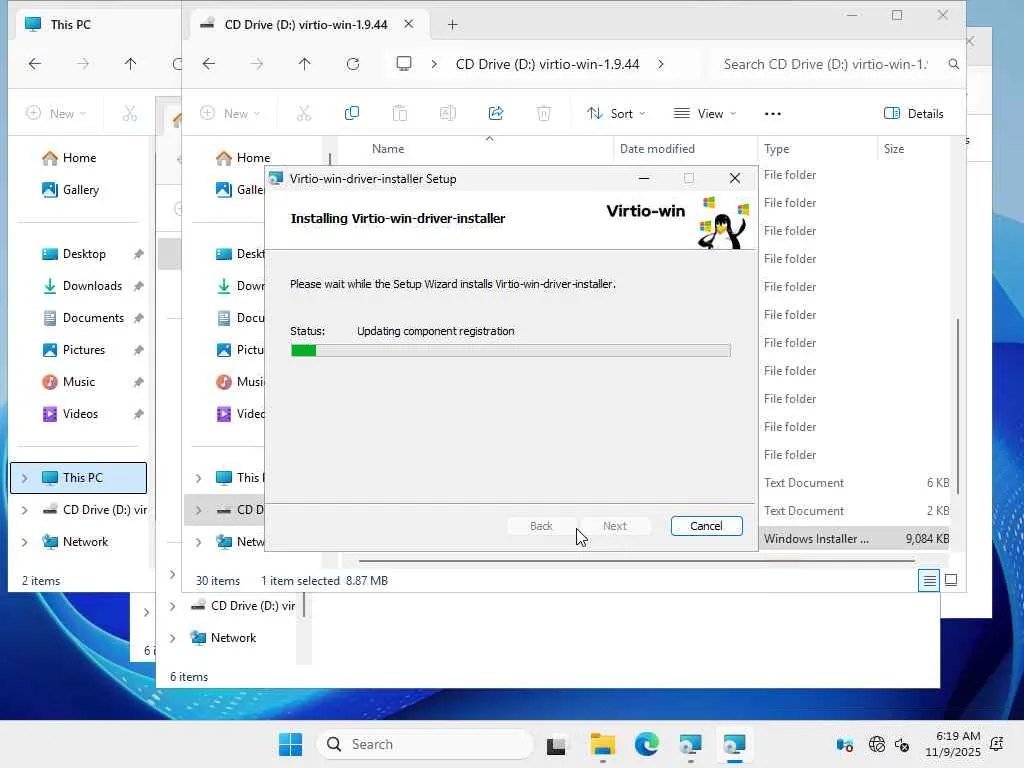Open Home in CD Drive window sidebar
1024x768 pixels.
(242, 157)
